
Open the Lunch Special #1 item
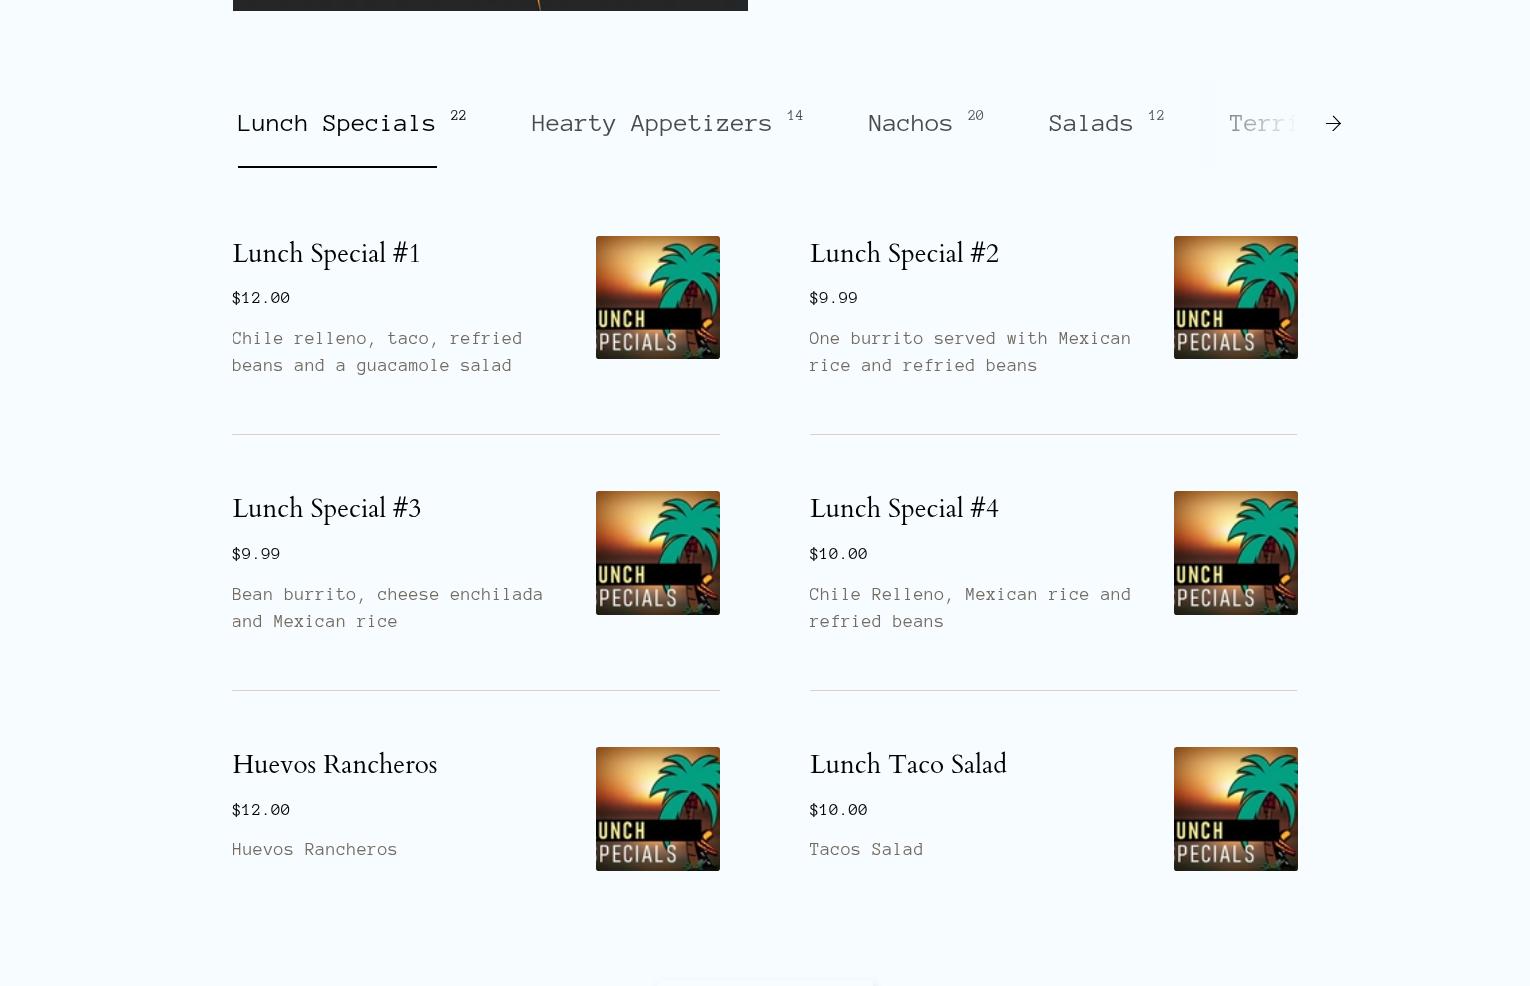pyautogui.click(x=326, y=254)
